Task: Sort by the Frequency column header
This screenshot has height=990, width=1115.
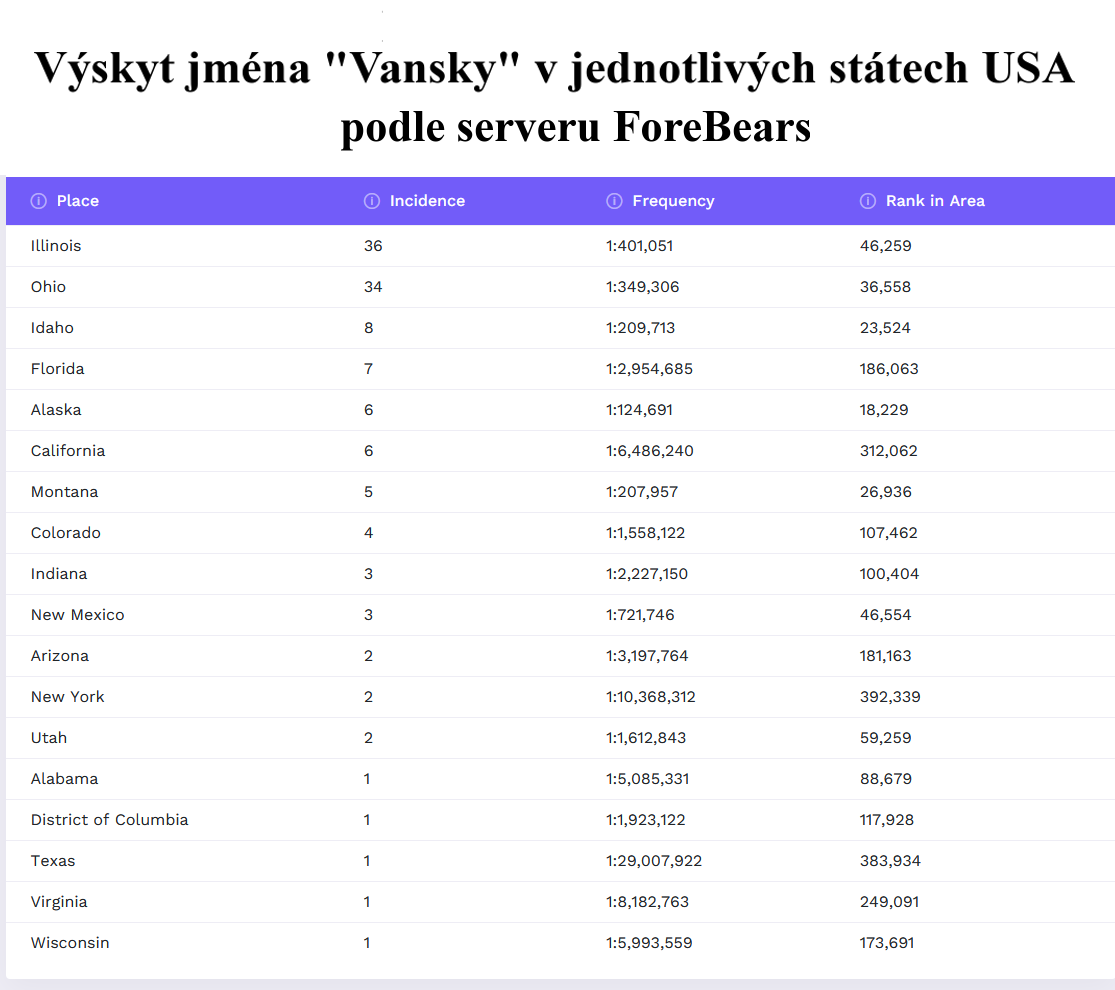Action: coord(673,201)
